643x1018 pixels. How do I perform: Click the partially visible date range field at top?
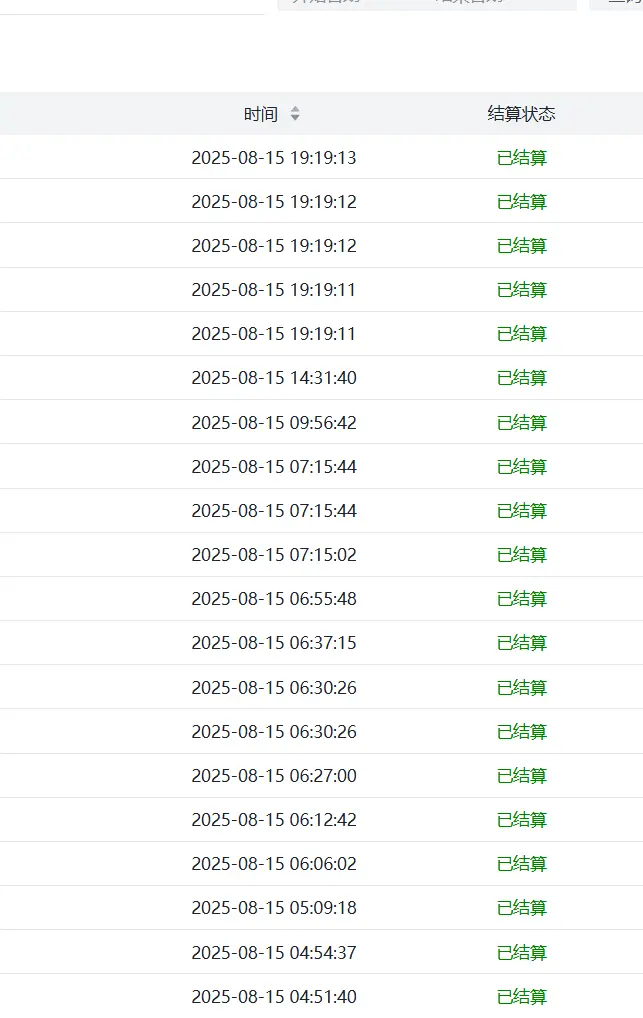point(427,4)
